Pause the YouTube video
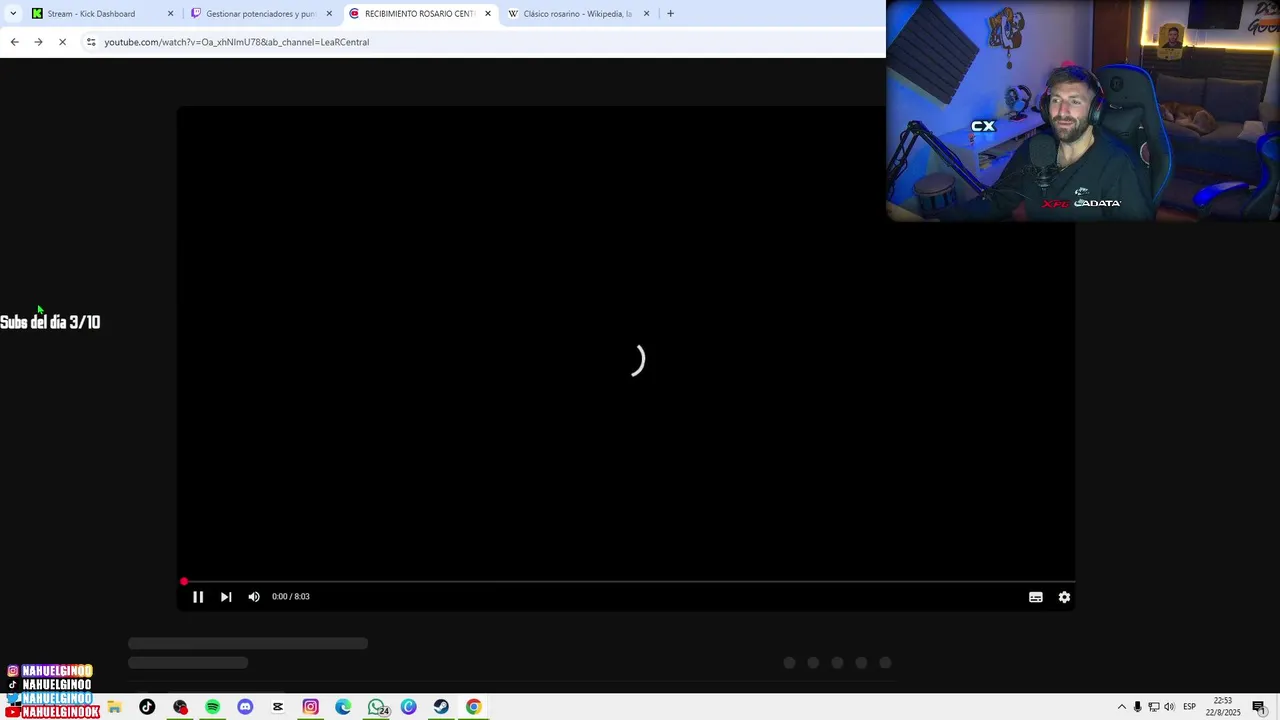This screenshot has height=720, width=1280. click(x=198, y=597)
